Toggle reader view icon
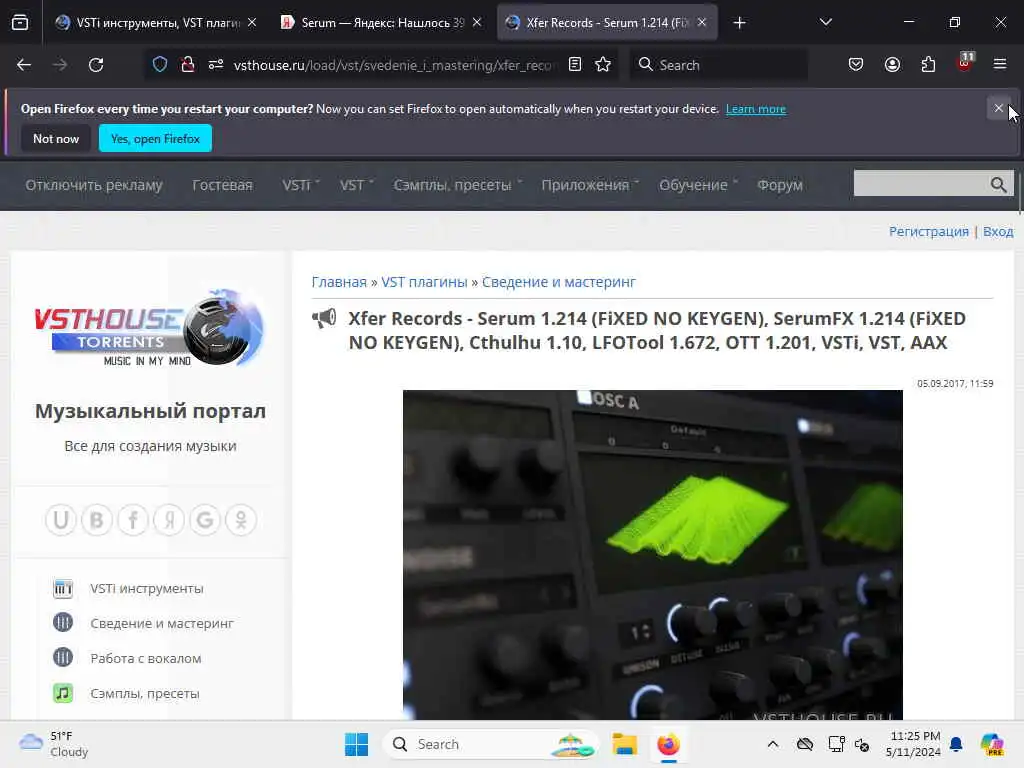 point(575,65)
